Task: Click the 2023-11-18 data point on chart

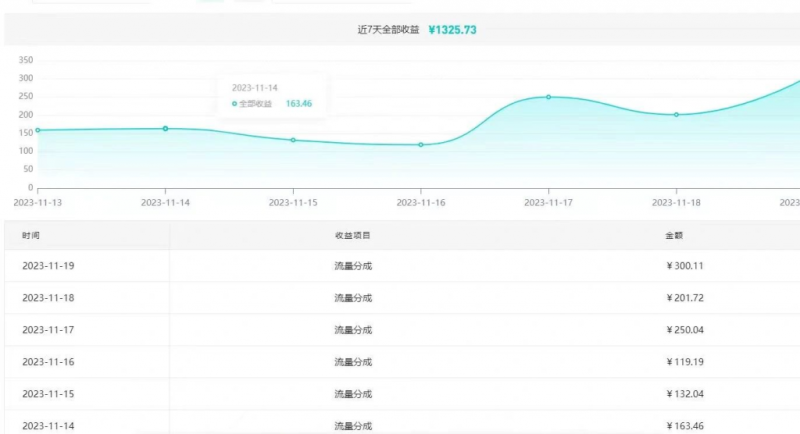Action: pos(676,114)
